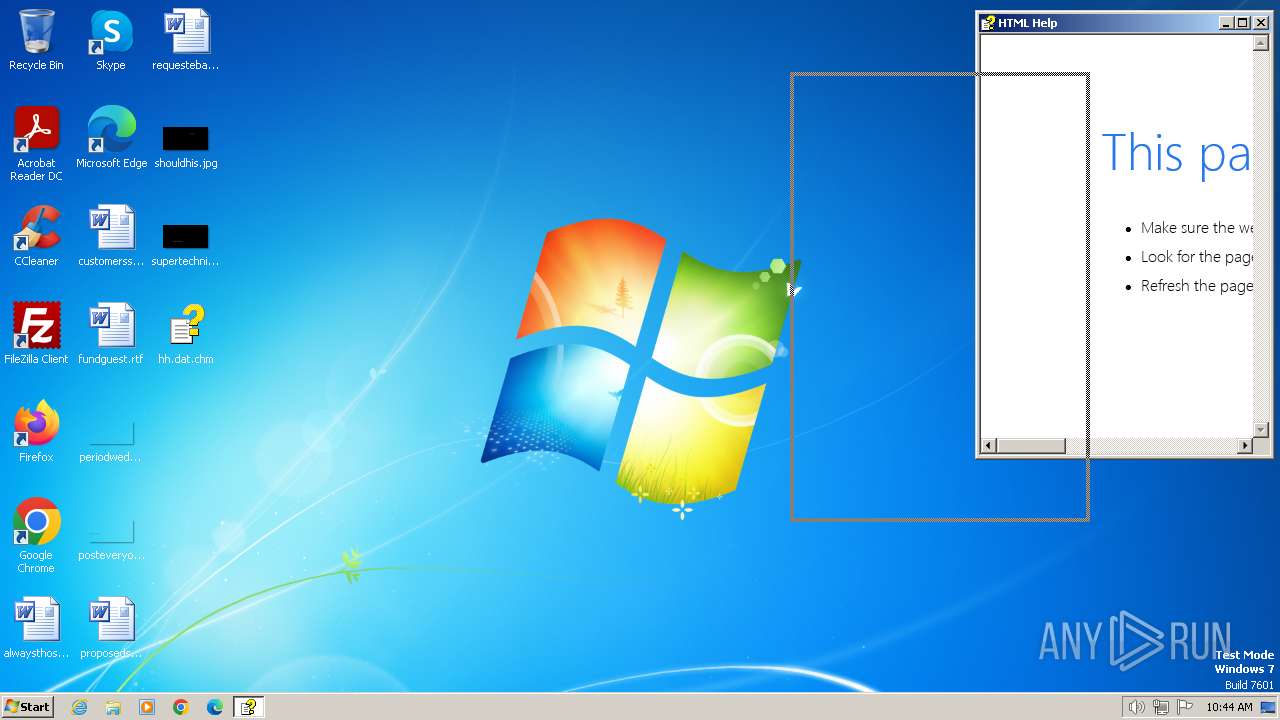Screen dimensions: 1280x720
Task: Click the "Make sure the we" bullet text
Action: pyautogui.click(x=1197, y=228)
